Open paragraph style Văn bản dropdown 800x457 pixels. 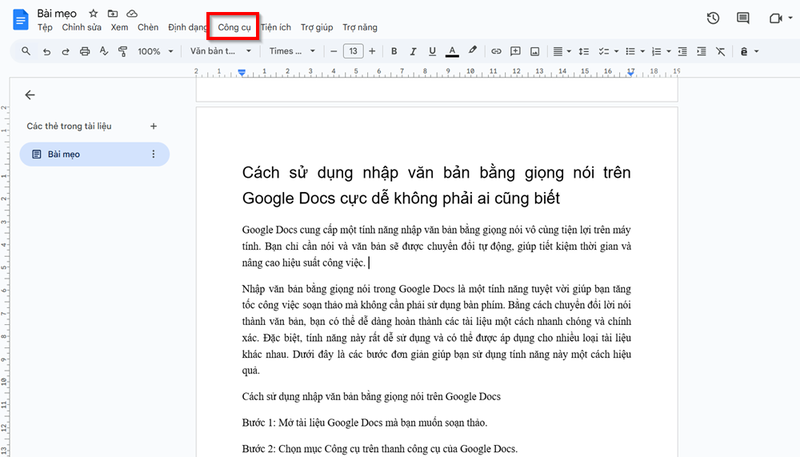[x=220, y=51]
